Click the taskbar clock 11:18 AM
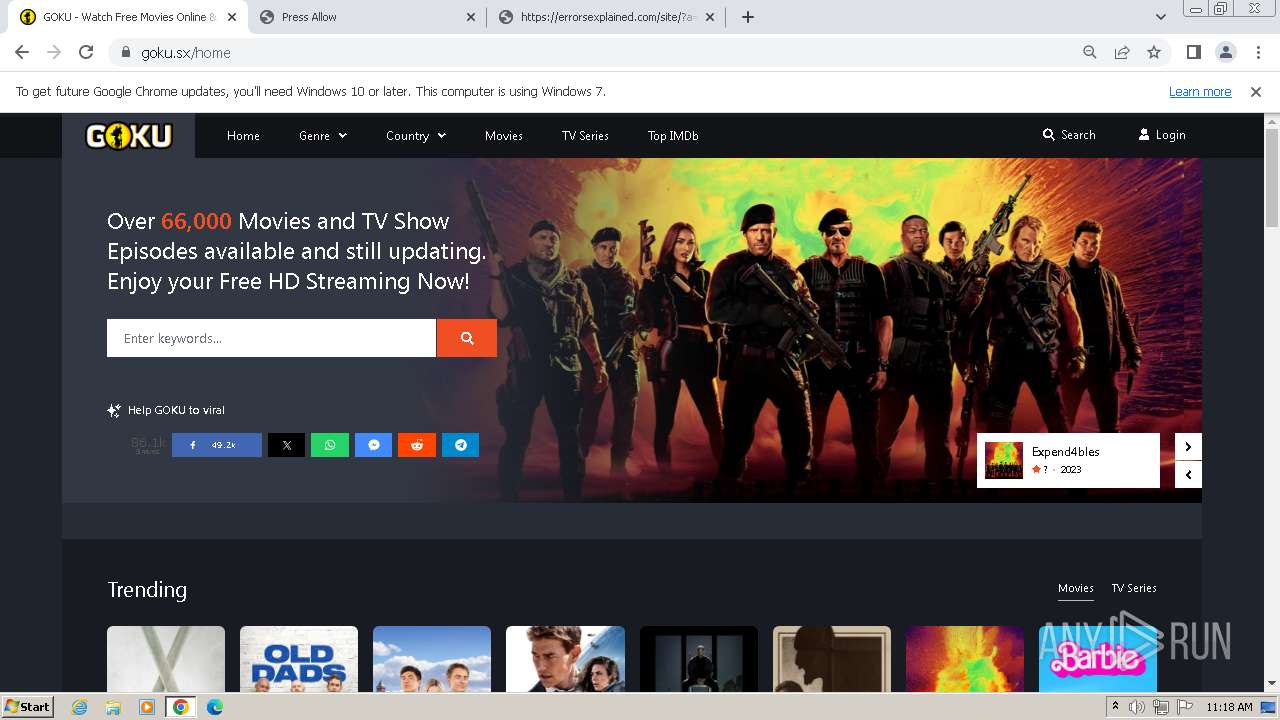Image resolution: width=1280 pixels, height=720 pixels. pyautogui.click(x=1229, y=707)
